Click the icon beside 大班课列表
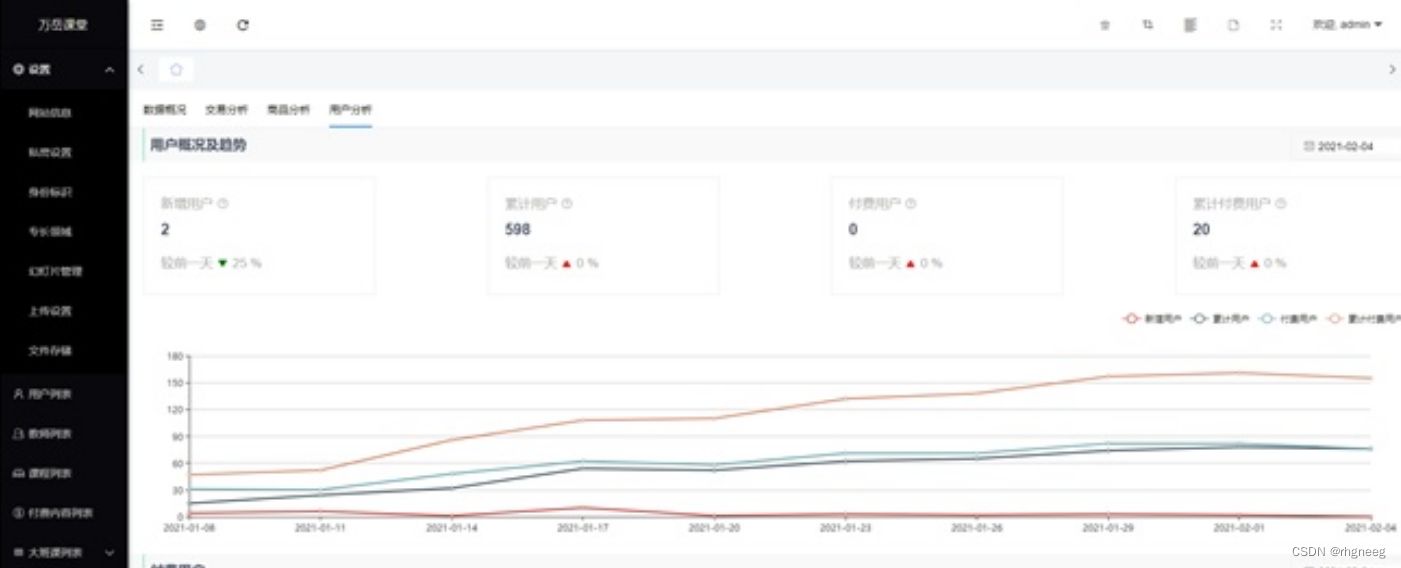The image size is (1401, 568). point(18,552)
